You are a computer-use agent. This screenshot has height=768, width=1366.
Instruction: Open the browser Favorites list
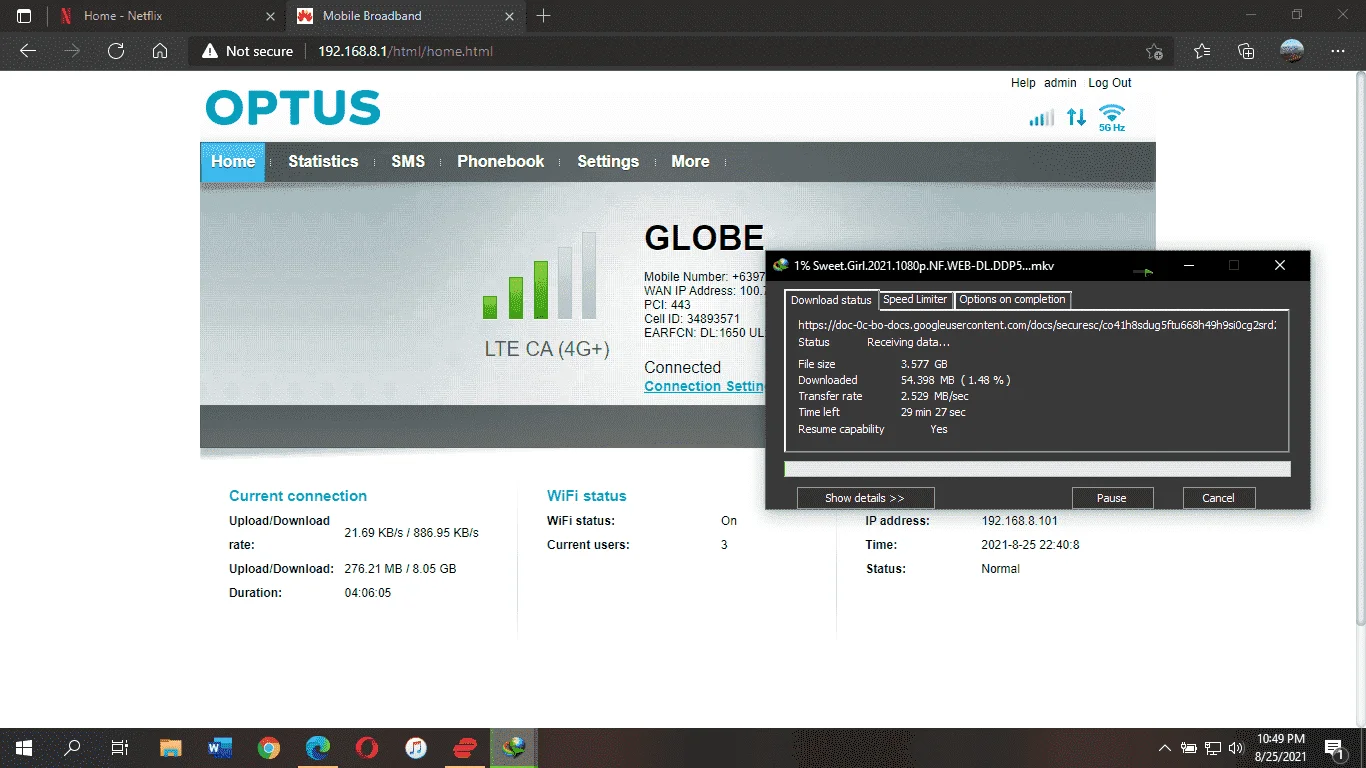1202,51
